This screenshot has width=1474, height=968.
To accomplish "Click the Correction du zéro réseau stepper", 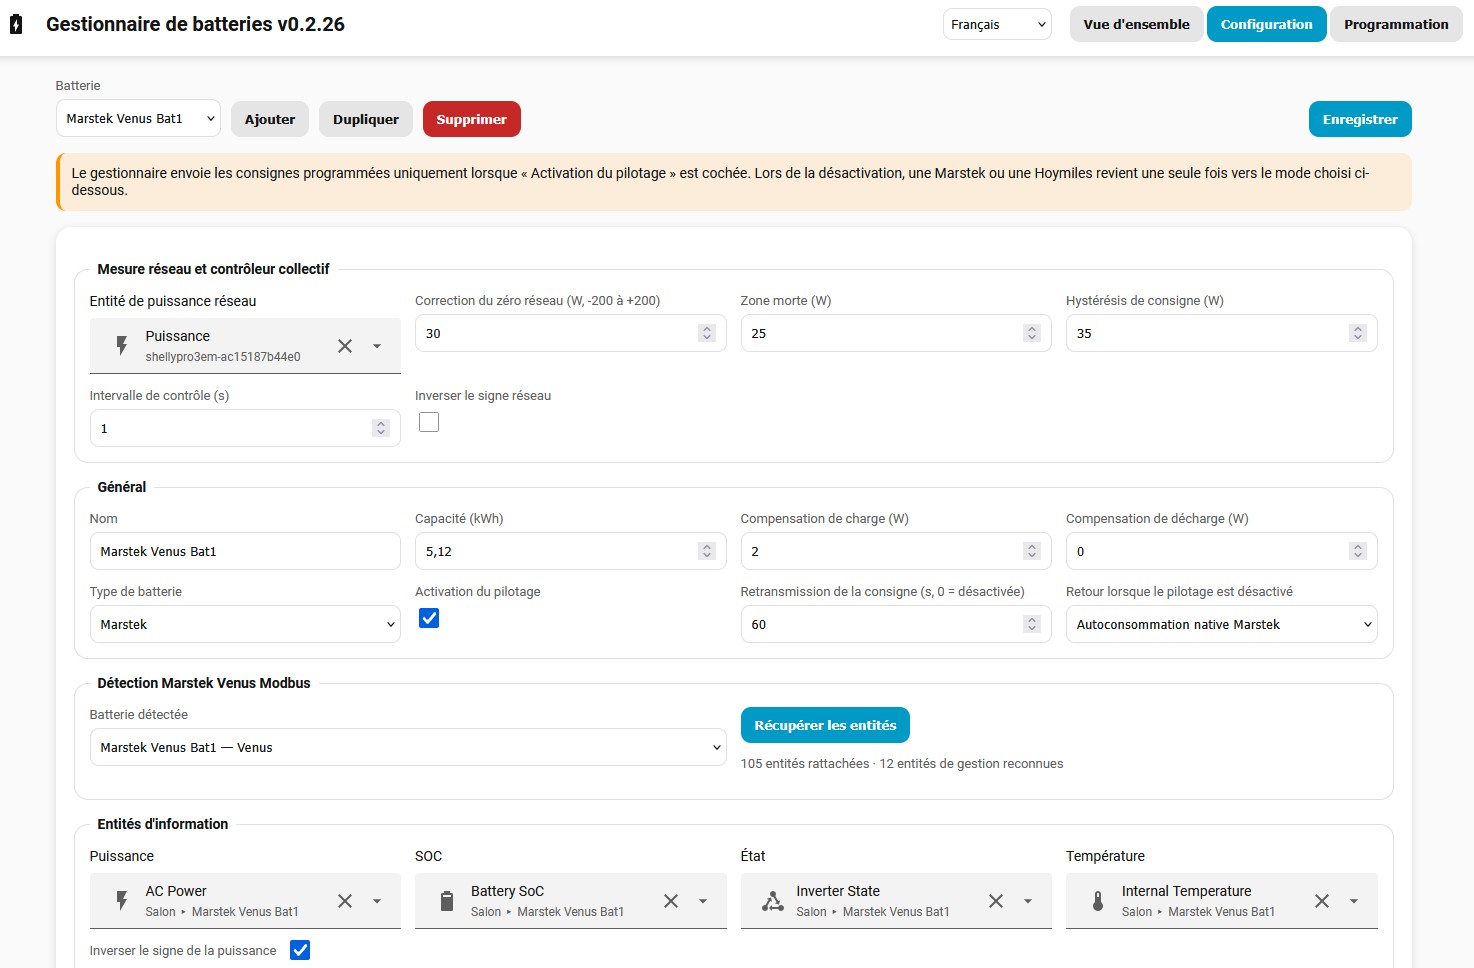I will 707,333.
